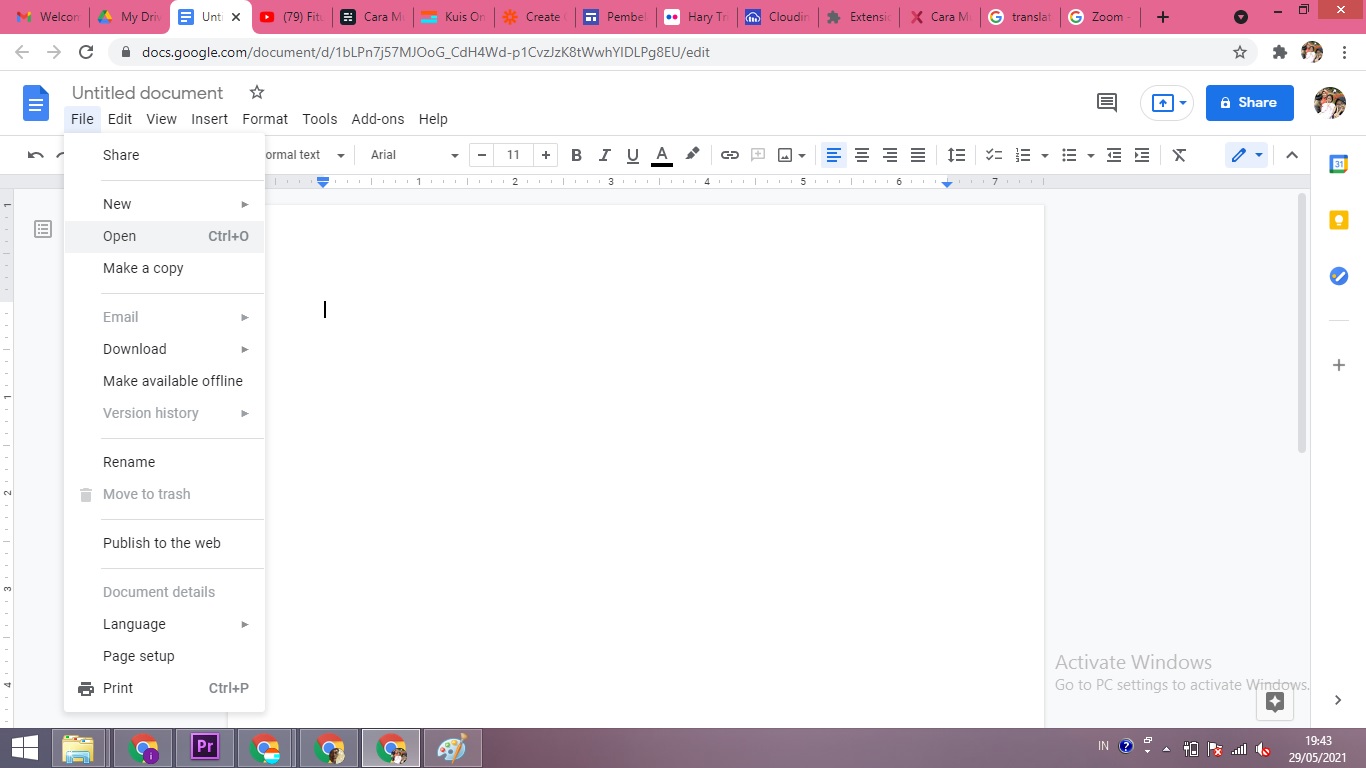Insert a link using the toolbar icon
1366x768 pixels.
730,155
